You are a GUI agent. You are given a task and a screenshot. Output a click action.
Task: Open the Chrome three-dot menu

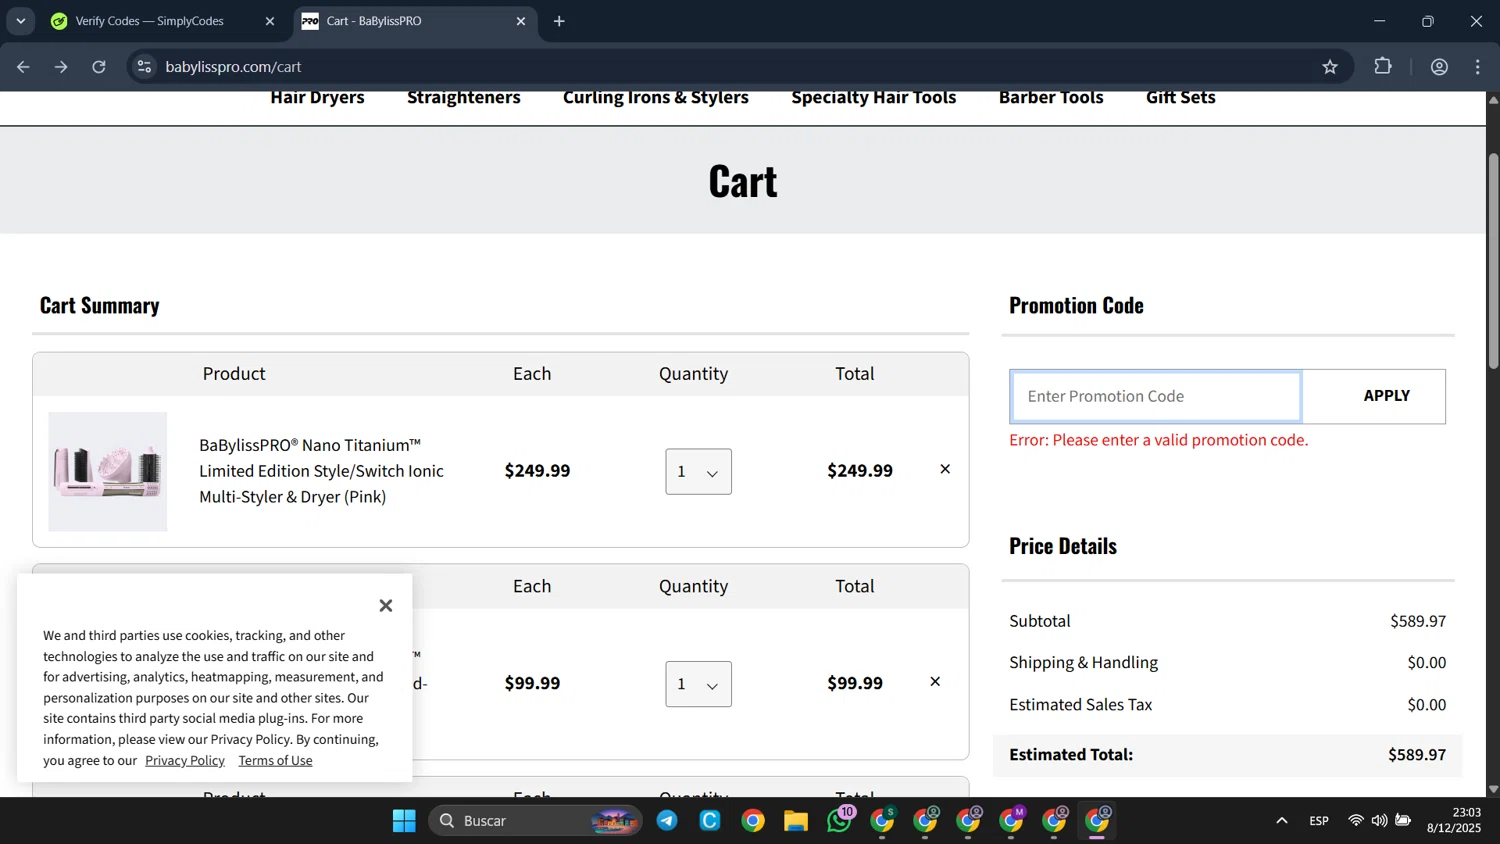pos(1478,67)
